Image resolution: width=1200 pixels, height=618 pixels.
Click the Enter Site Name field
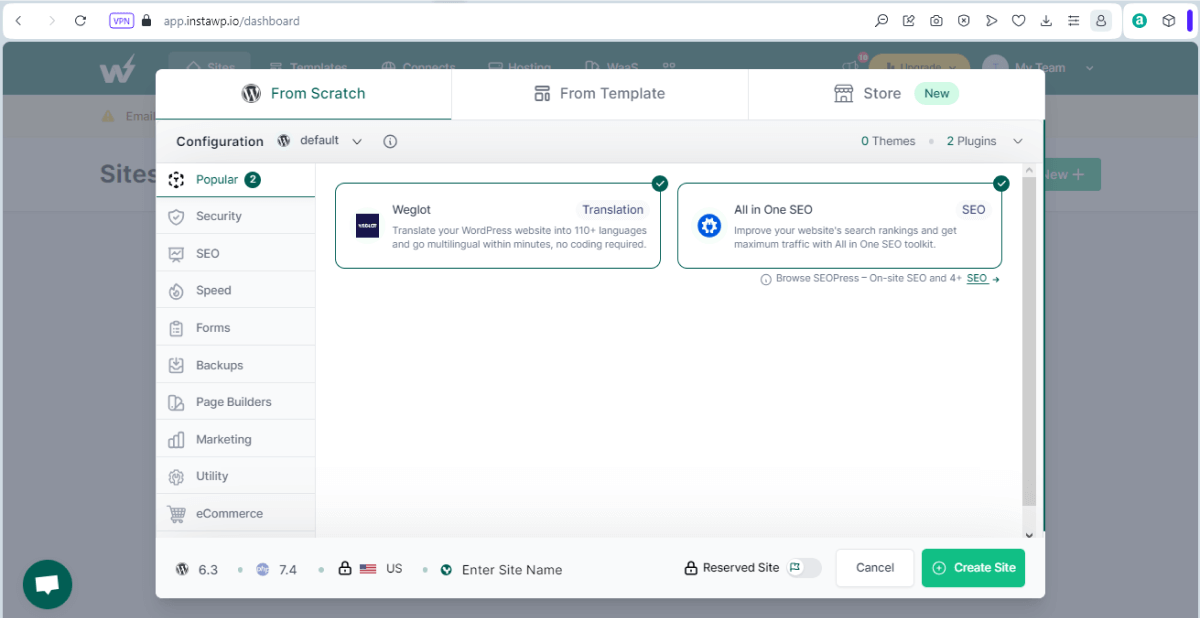pos(512,570)
